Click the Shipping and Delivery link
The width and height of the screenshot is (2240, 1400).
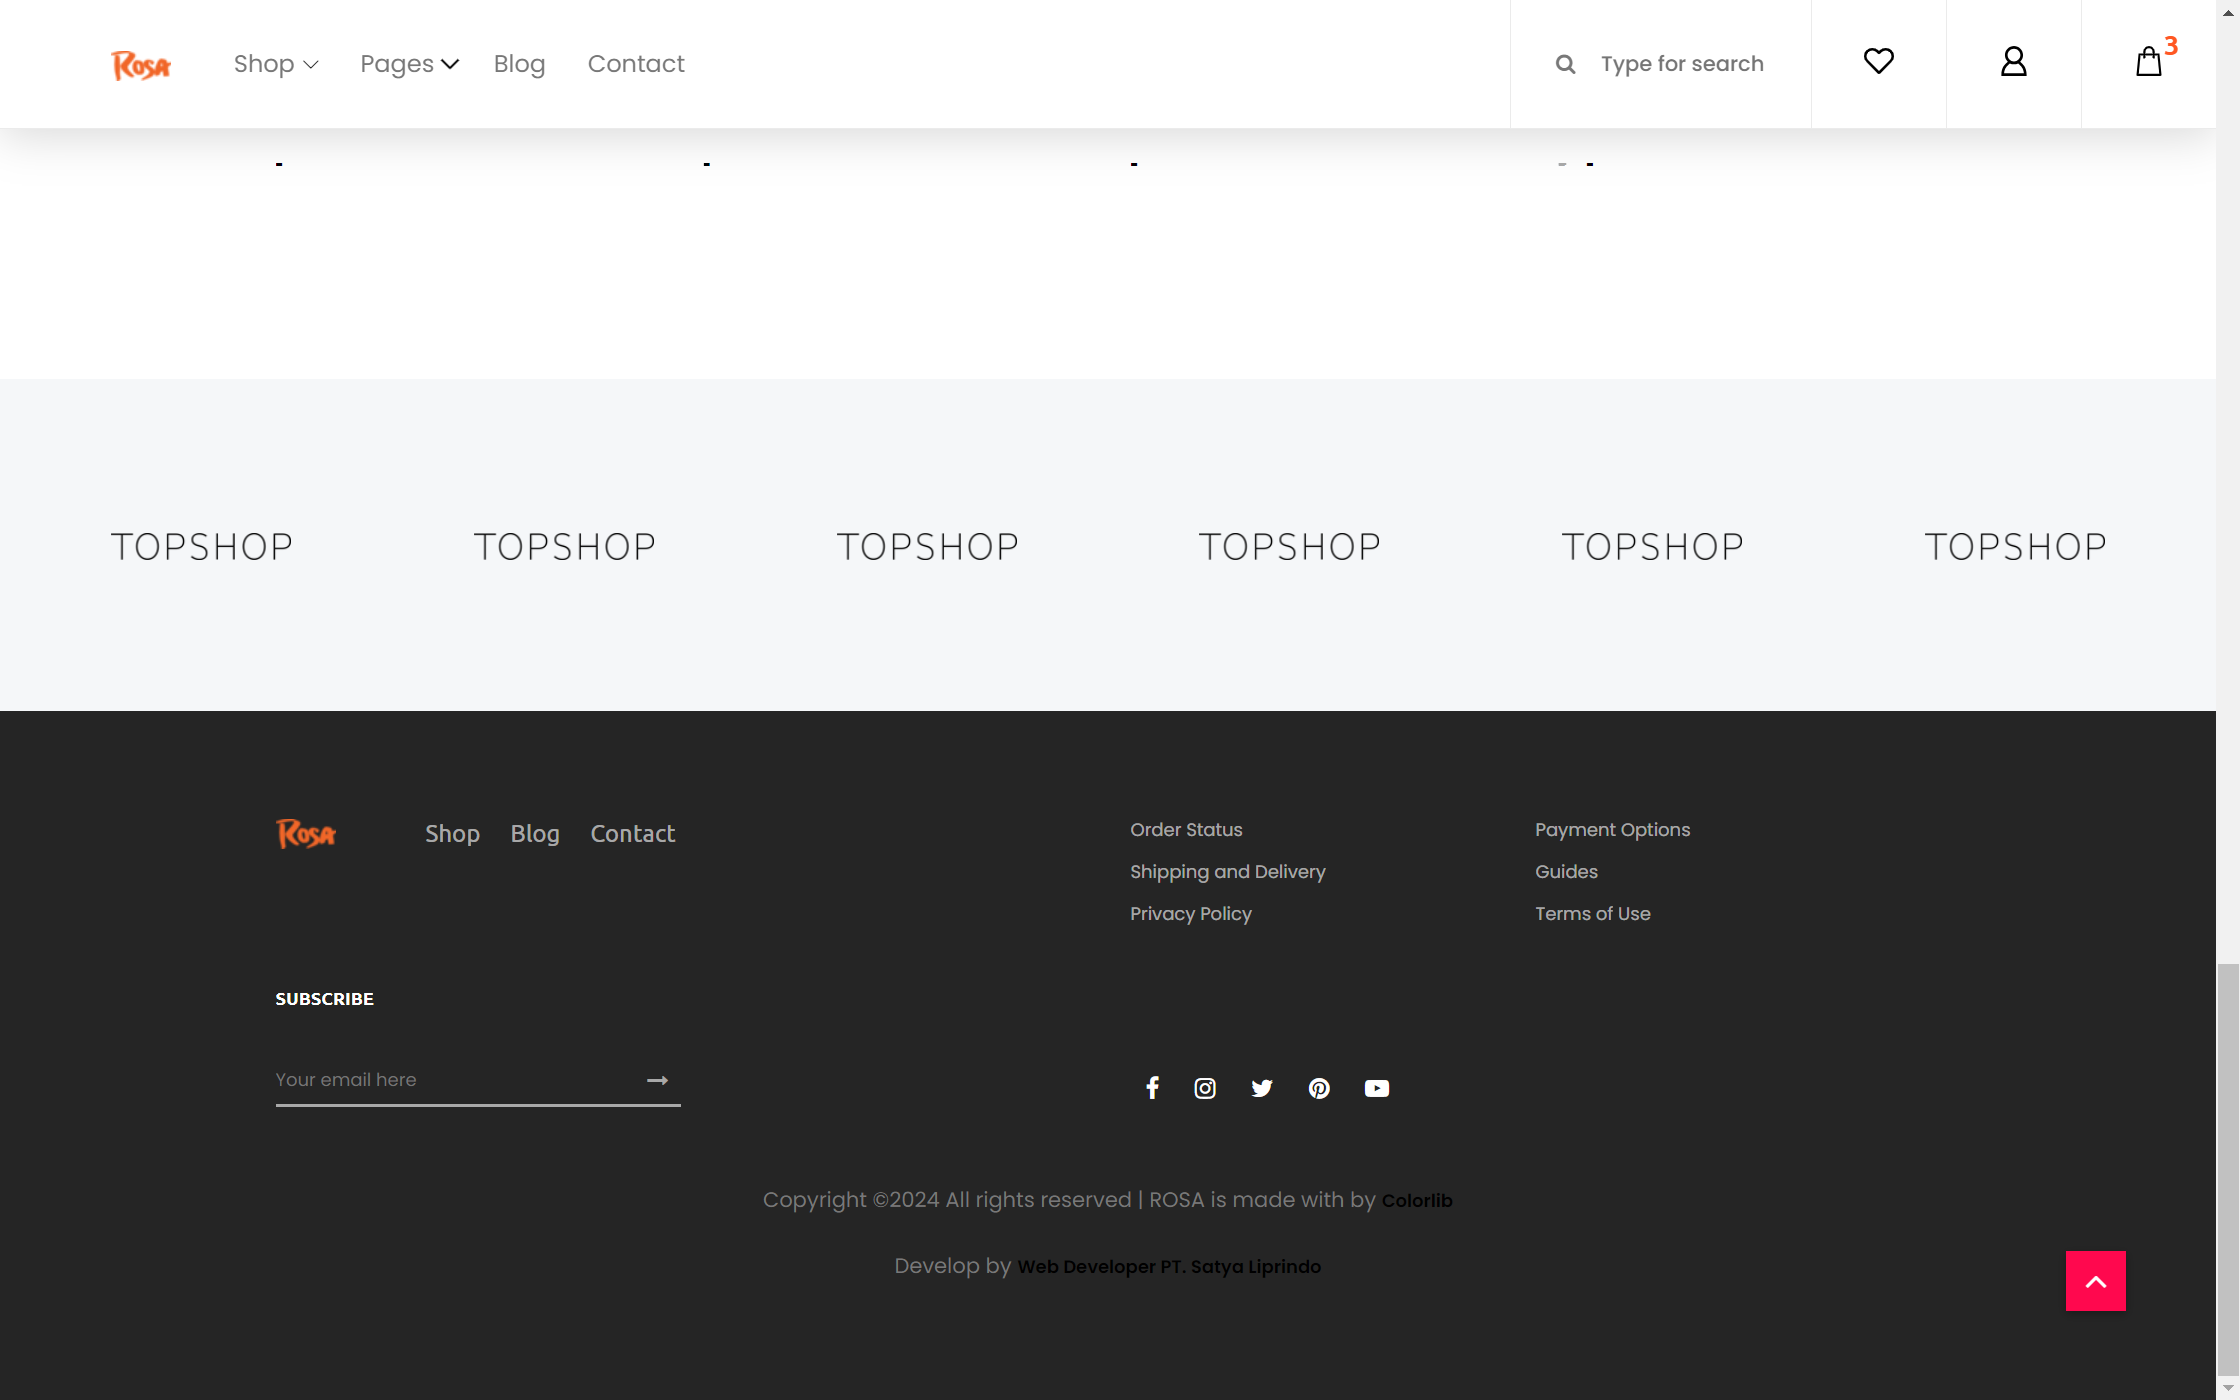click(x=1227, y=872)
